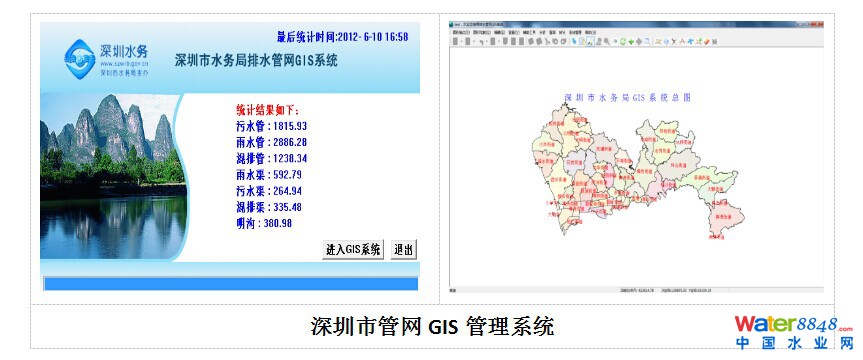Click the highlighted selected tool in toolbar

pos(591,41)
